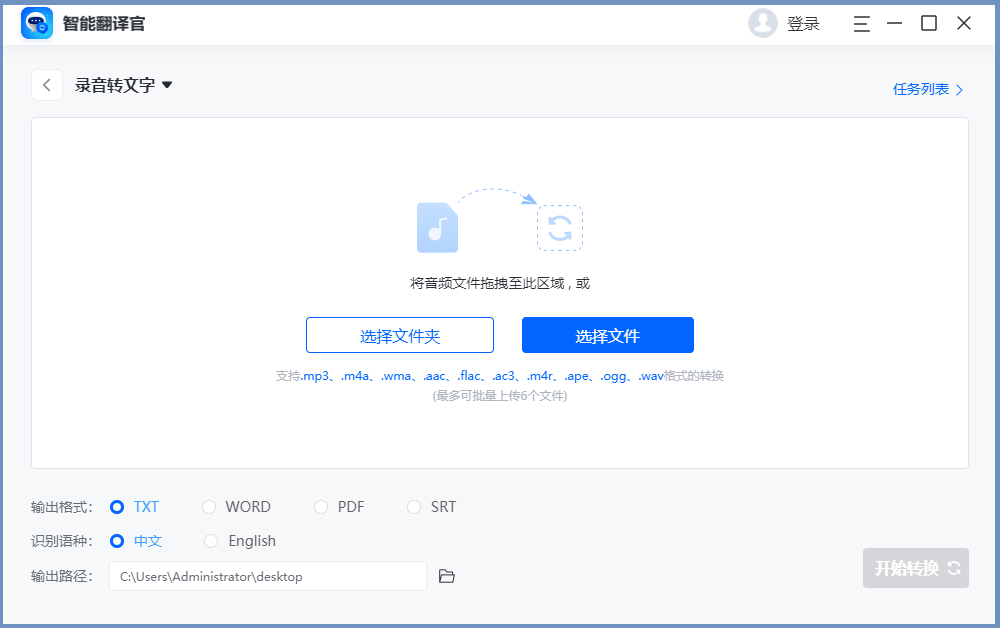Maximize the application window
Screen dimensions: 1000x628
click(929, 23)
